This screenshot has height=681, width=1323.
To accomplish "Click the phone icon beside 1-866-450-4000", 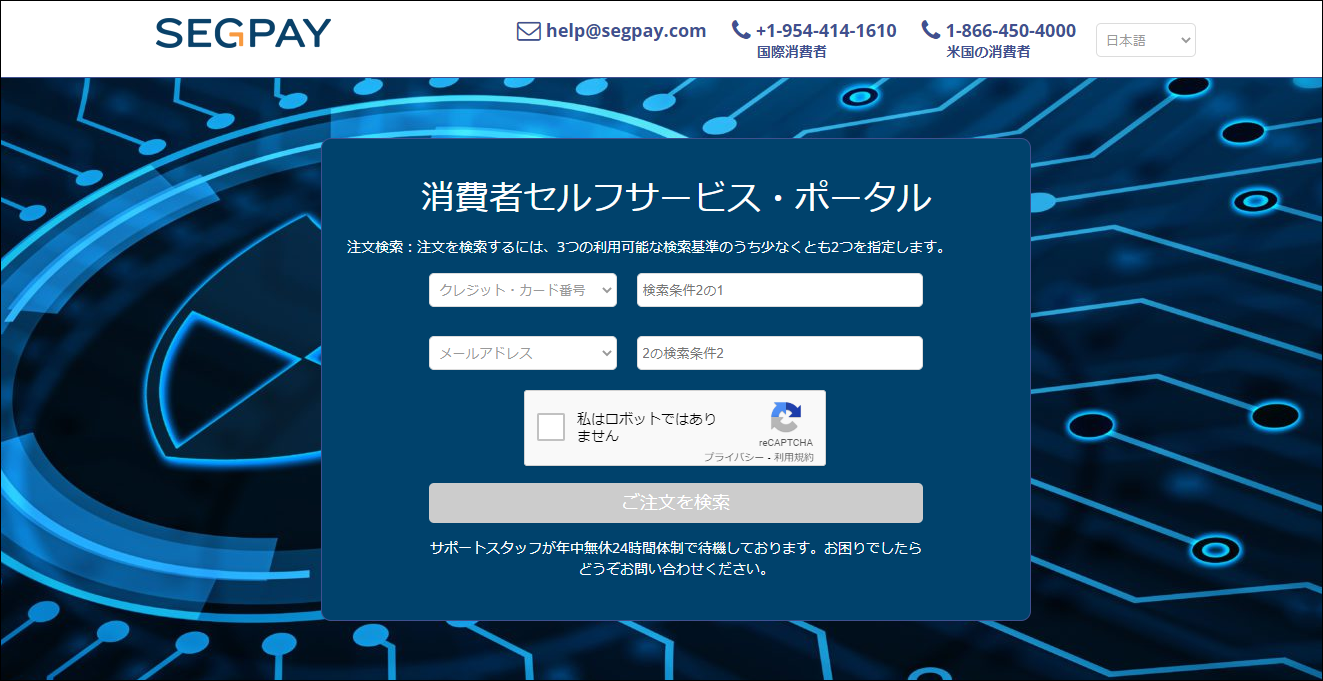I will tap(931, 30).
